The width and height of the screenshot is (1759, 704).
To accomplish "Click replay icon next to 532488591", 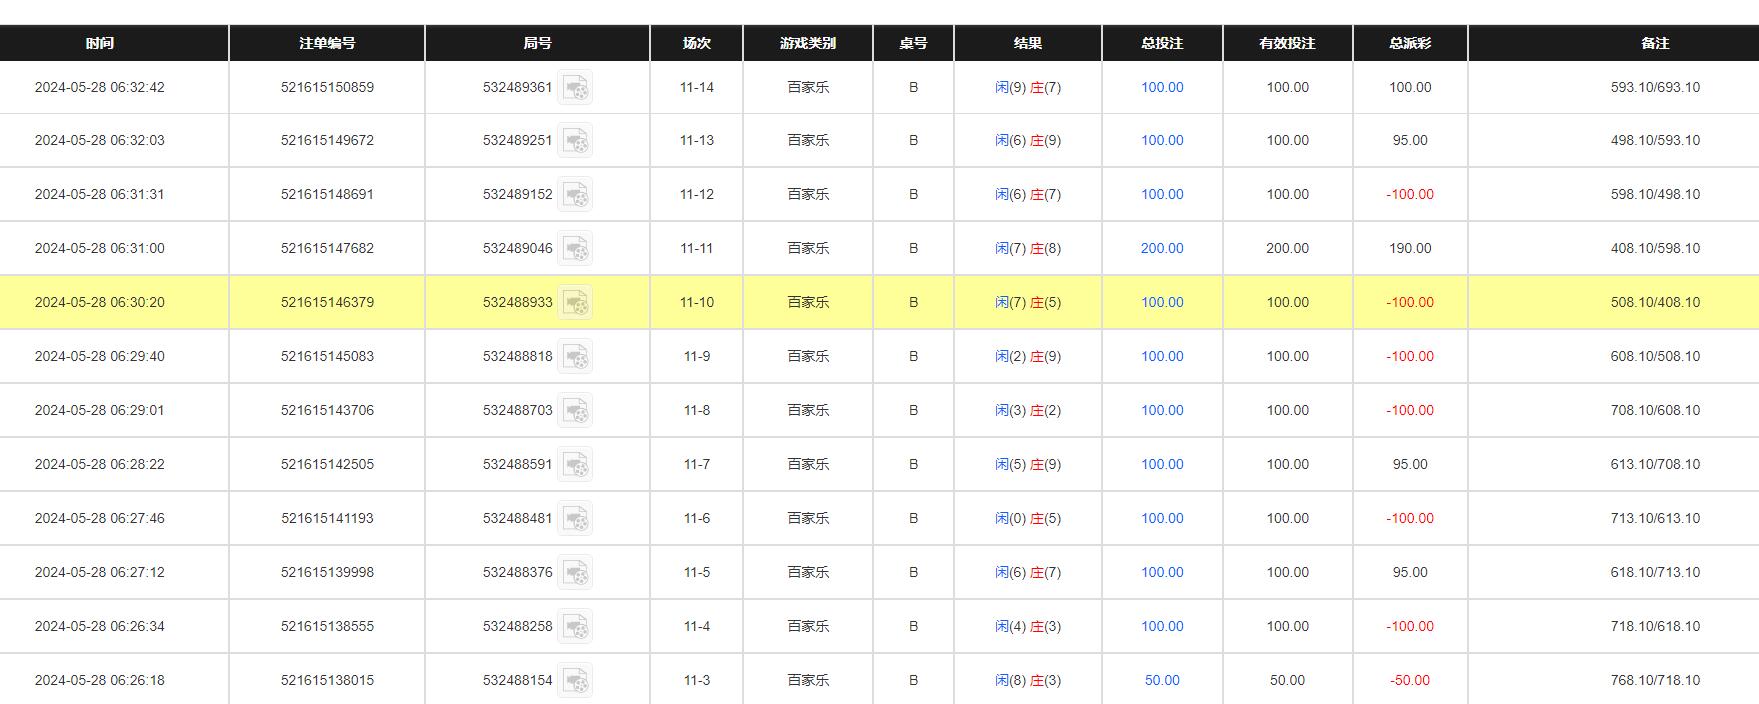I will click(575, 465).
